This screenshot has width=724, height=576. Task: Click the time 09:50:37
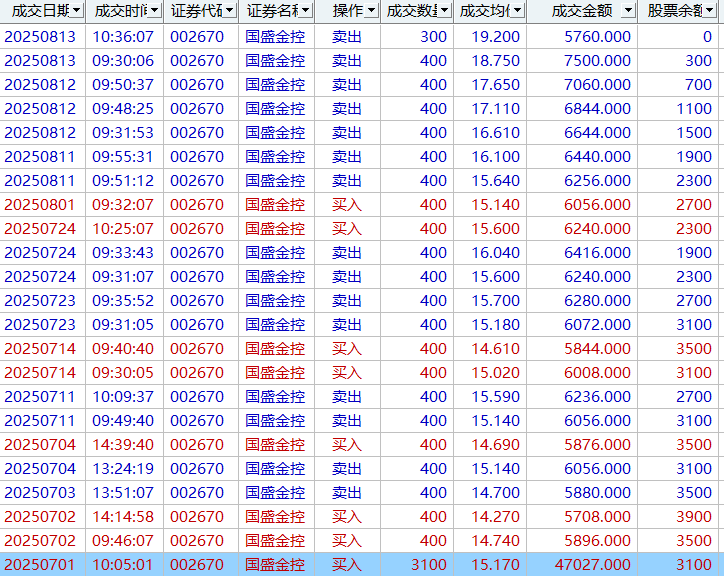123,85
